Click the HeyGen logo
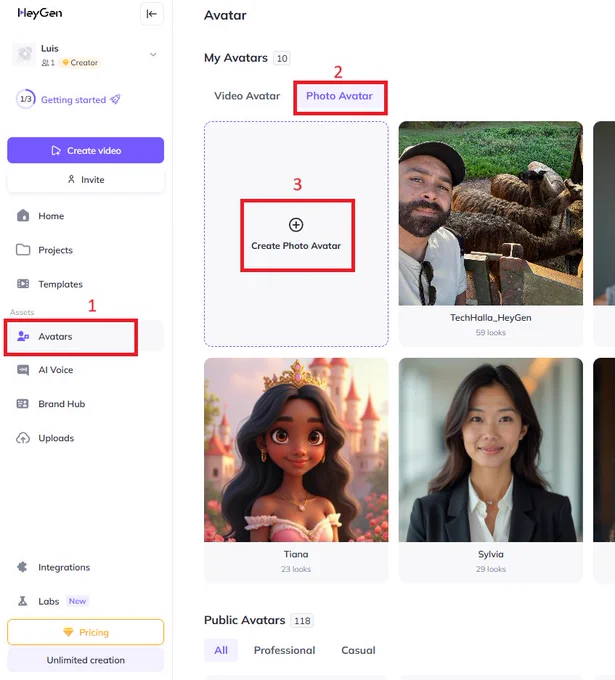615x680 pixels. (x=40, y=13)
